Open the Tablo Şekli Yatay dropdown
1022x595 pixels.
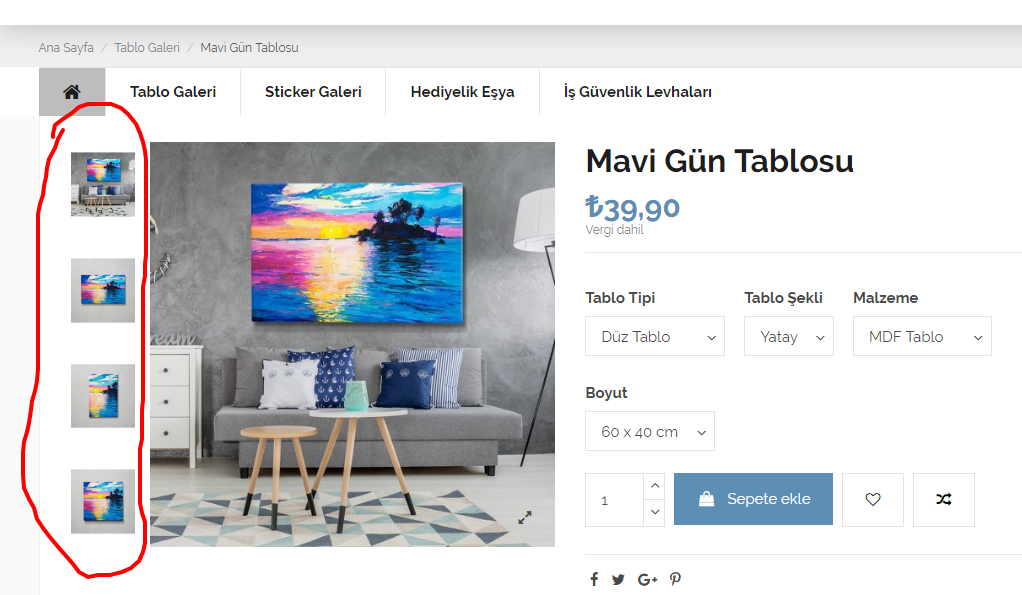pyautogui.click(x=789, y=336)
